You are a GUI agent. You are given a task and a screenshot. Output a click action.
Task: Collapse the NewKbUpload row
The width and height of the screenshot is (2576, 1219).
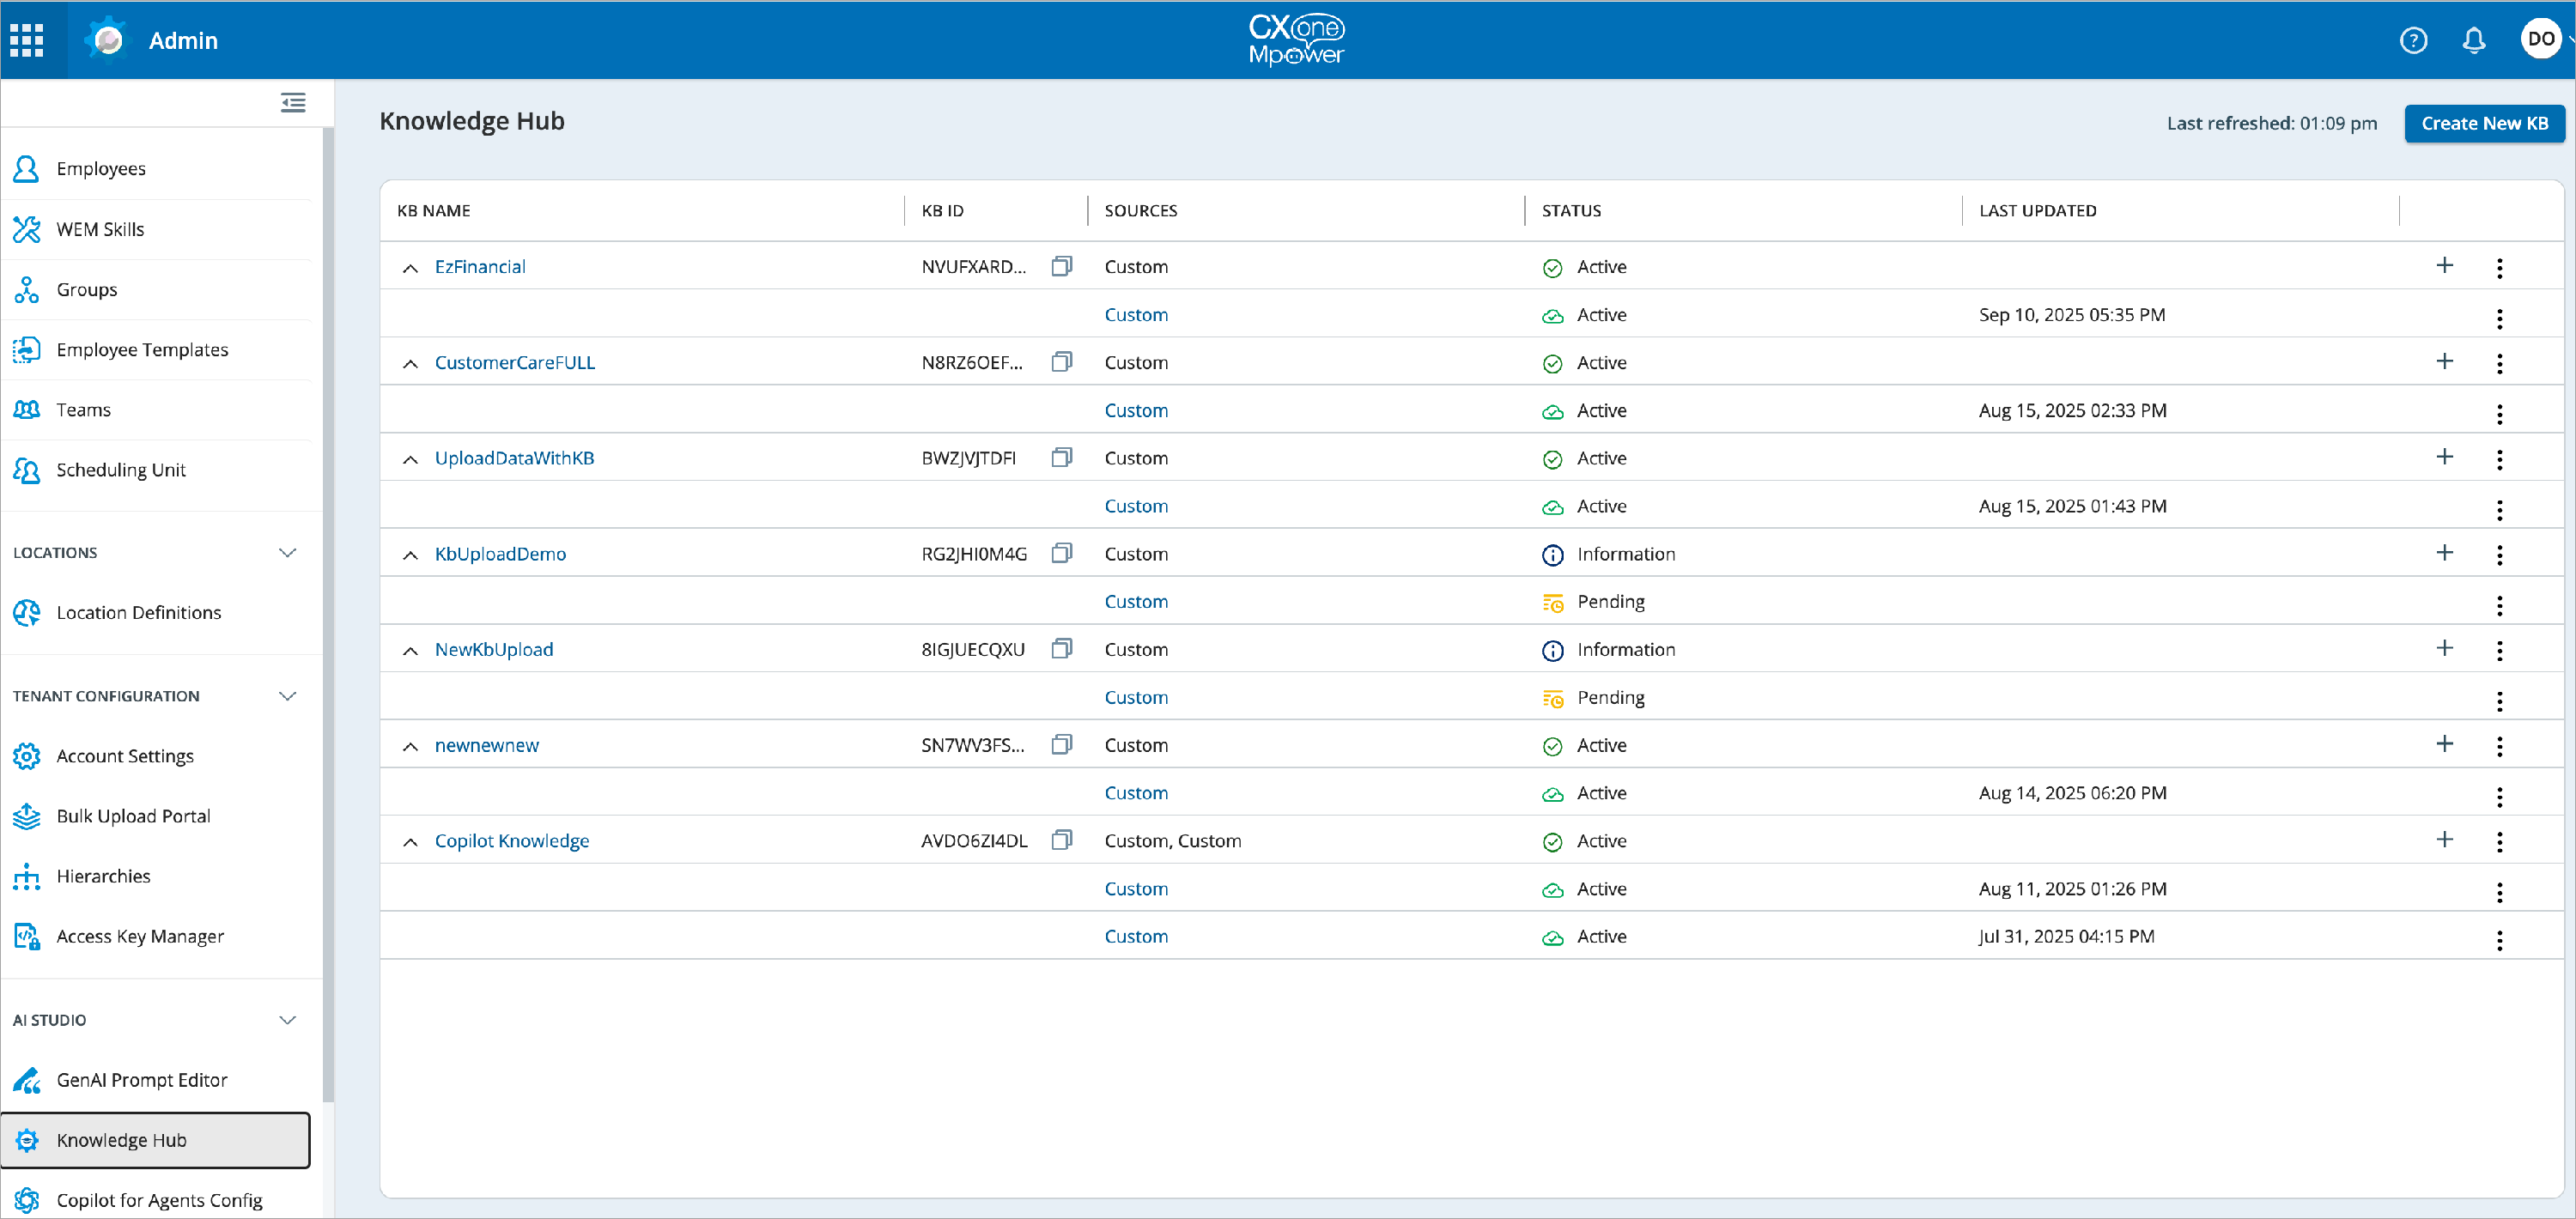pyautogui.click(x=410, y=651)
